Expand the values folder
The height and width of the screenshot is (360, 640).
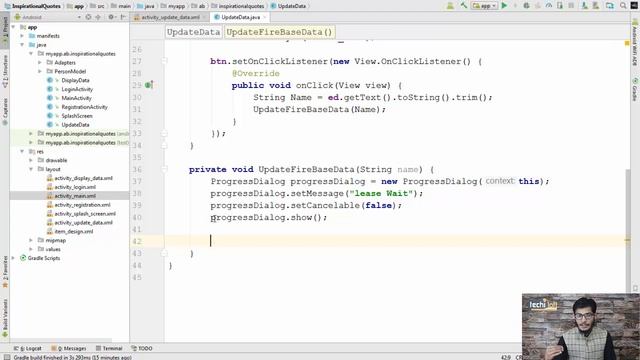click(x=31, y=249)
